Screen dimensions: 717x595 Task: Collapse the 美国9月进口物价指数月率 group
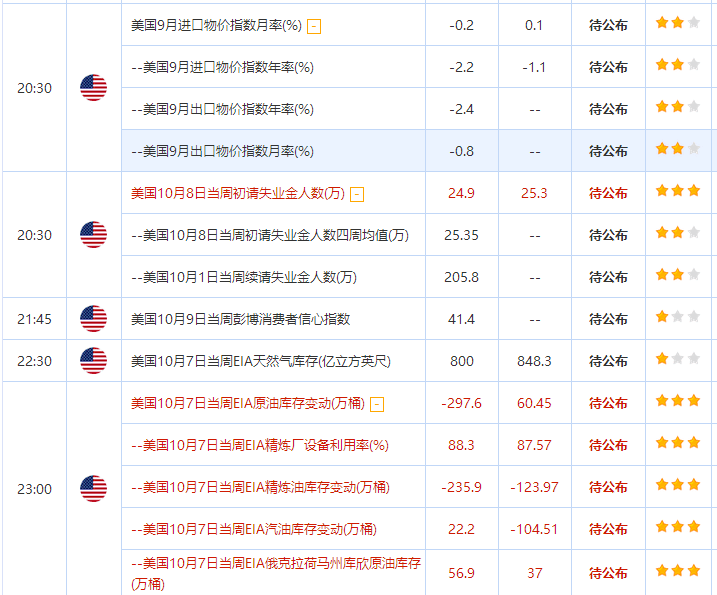(314, 27)
